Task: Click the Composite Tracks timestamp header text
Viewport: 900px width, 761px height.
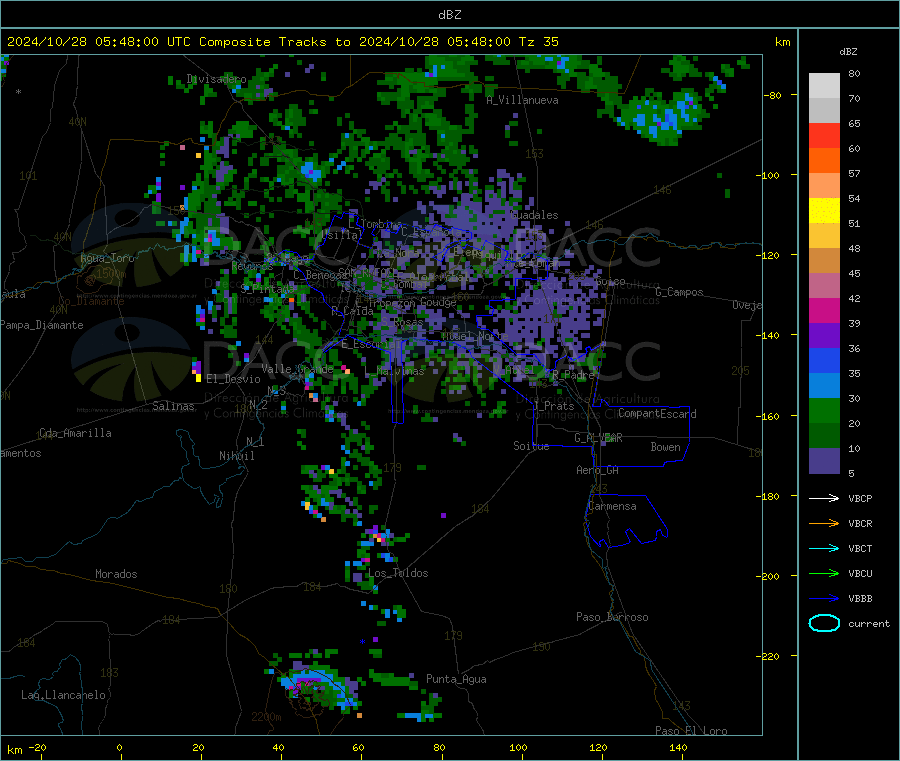Action: [282, 42]
